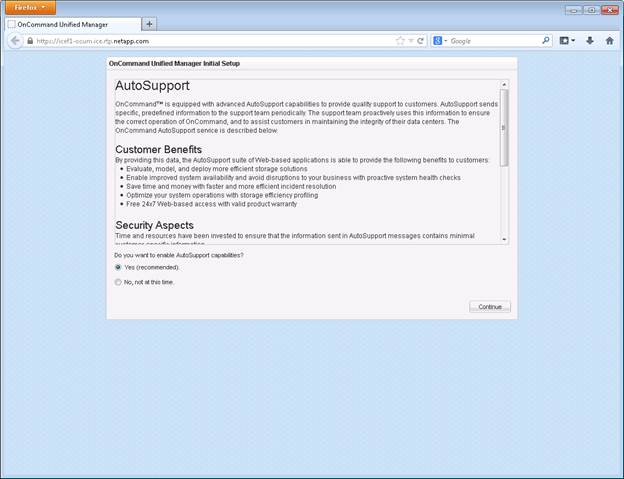
Task: Click the padlock site identity icon
Action: pos(30,41)
